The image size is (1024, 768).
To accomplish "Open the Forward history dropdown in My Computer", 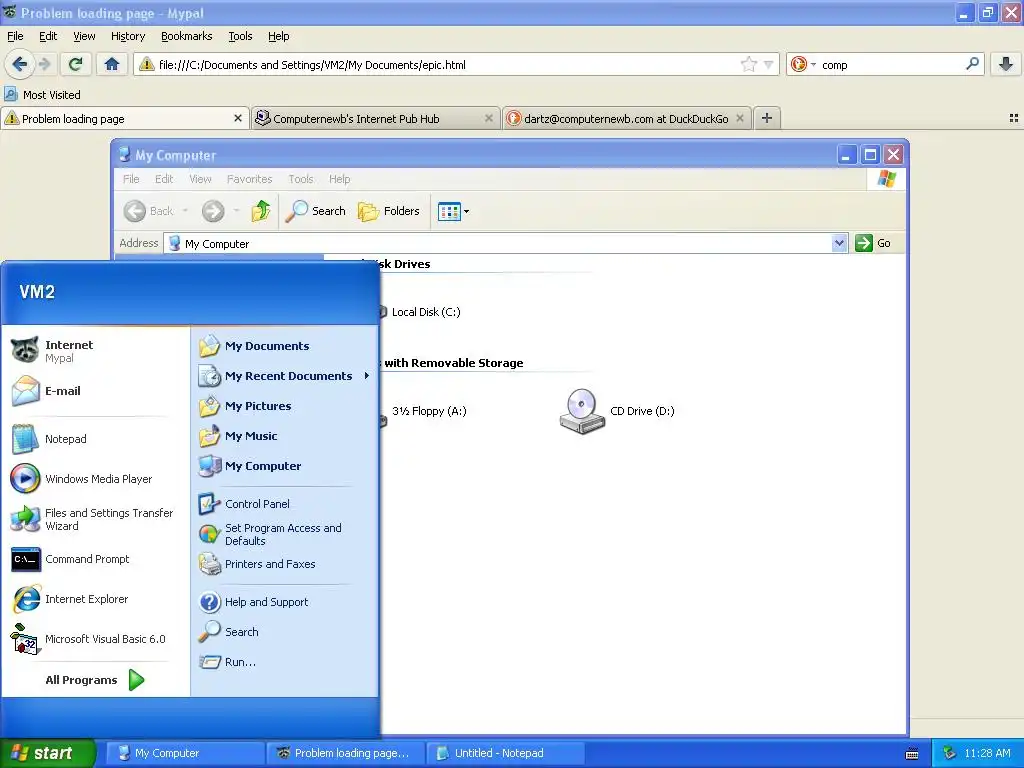I will click(x=236, y=211).
